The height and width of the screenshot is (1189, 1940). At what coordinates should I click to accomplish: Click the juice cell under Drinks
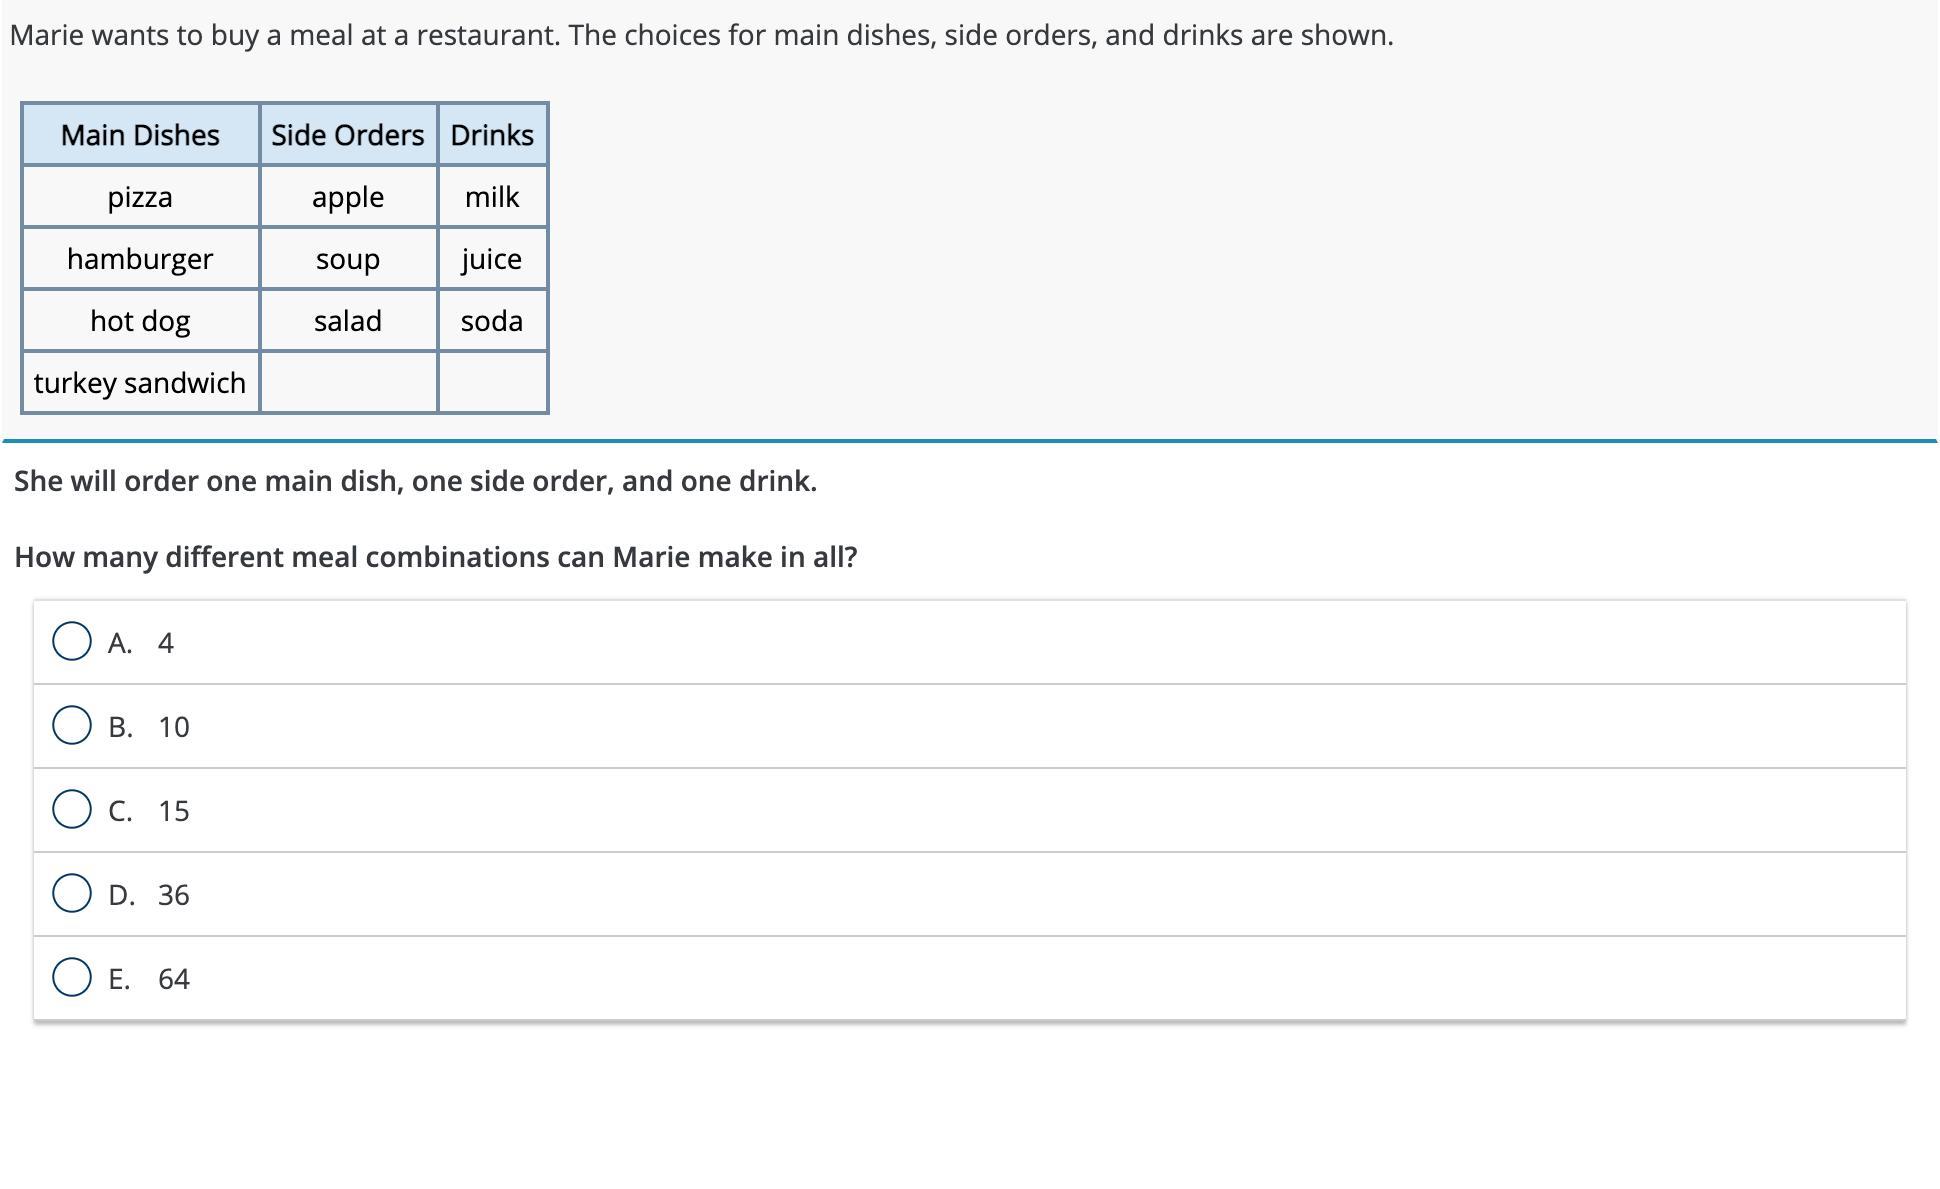pyautogui.click(x=492, y=258)
